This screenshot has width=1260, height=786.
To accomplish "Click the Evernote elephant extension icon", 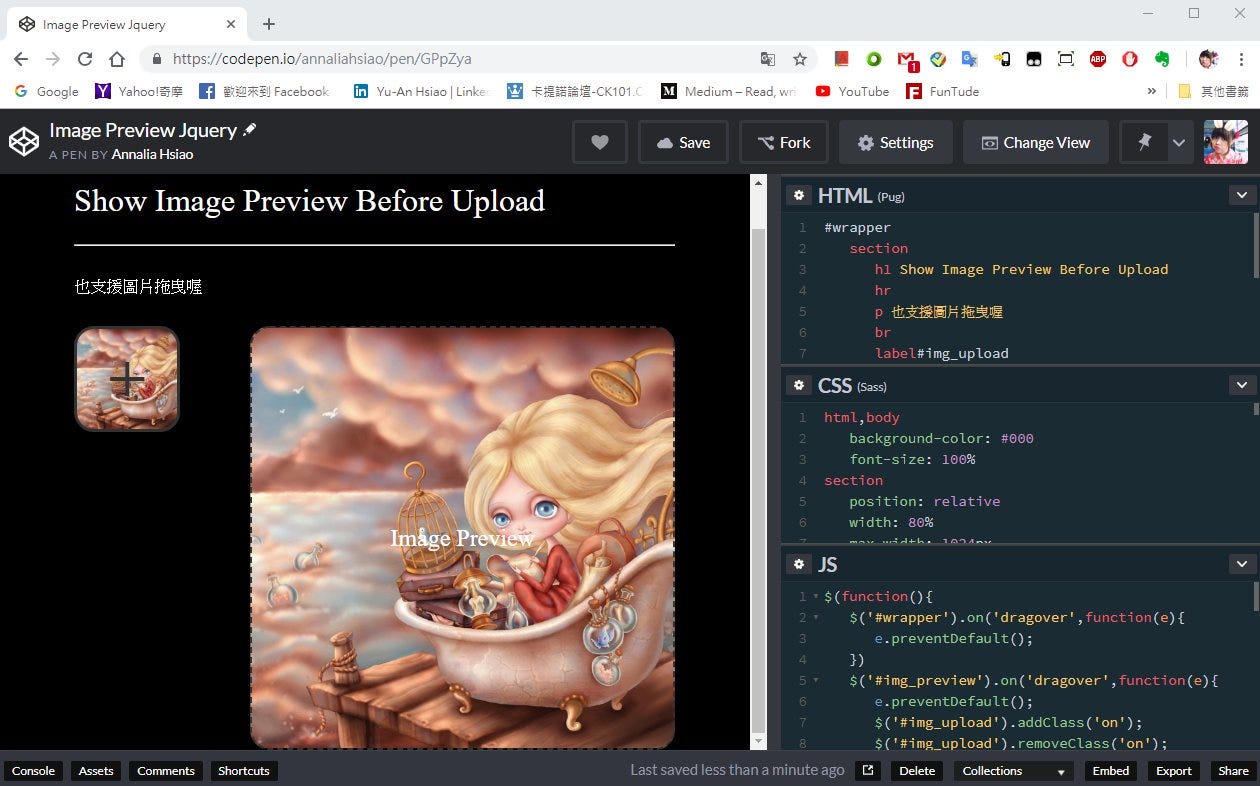I will point(1161,59).
